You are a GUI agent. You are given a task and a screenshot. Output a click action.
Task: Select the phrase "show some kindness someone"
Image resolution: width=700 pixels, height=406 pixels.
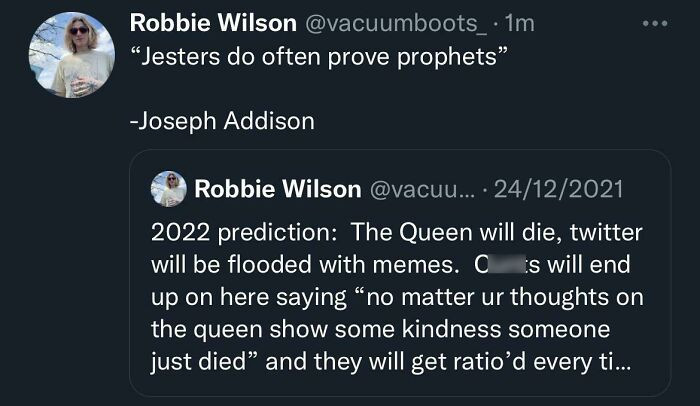[440, 329]
